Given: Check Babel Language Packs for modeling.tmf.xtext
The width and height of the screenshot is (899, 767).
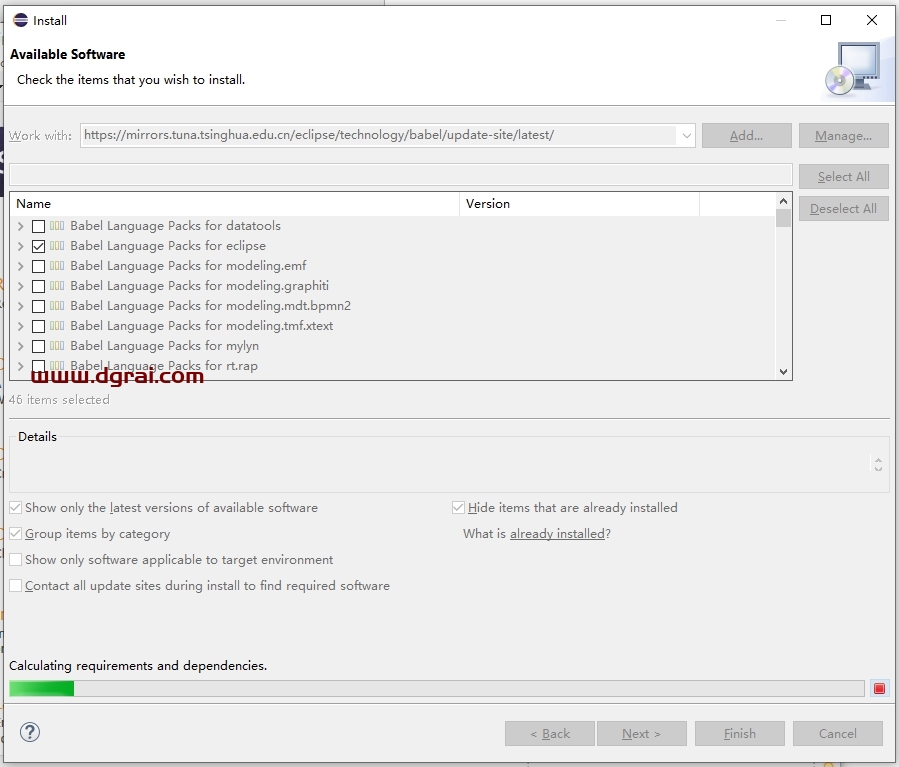Looking at the screenshot, I should [38, 326].
